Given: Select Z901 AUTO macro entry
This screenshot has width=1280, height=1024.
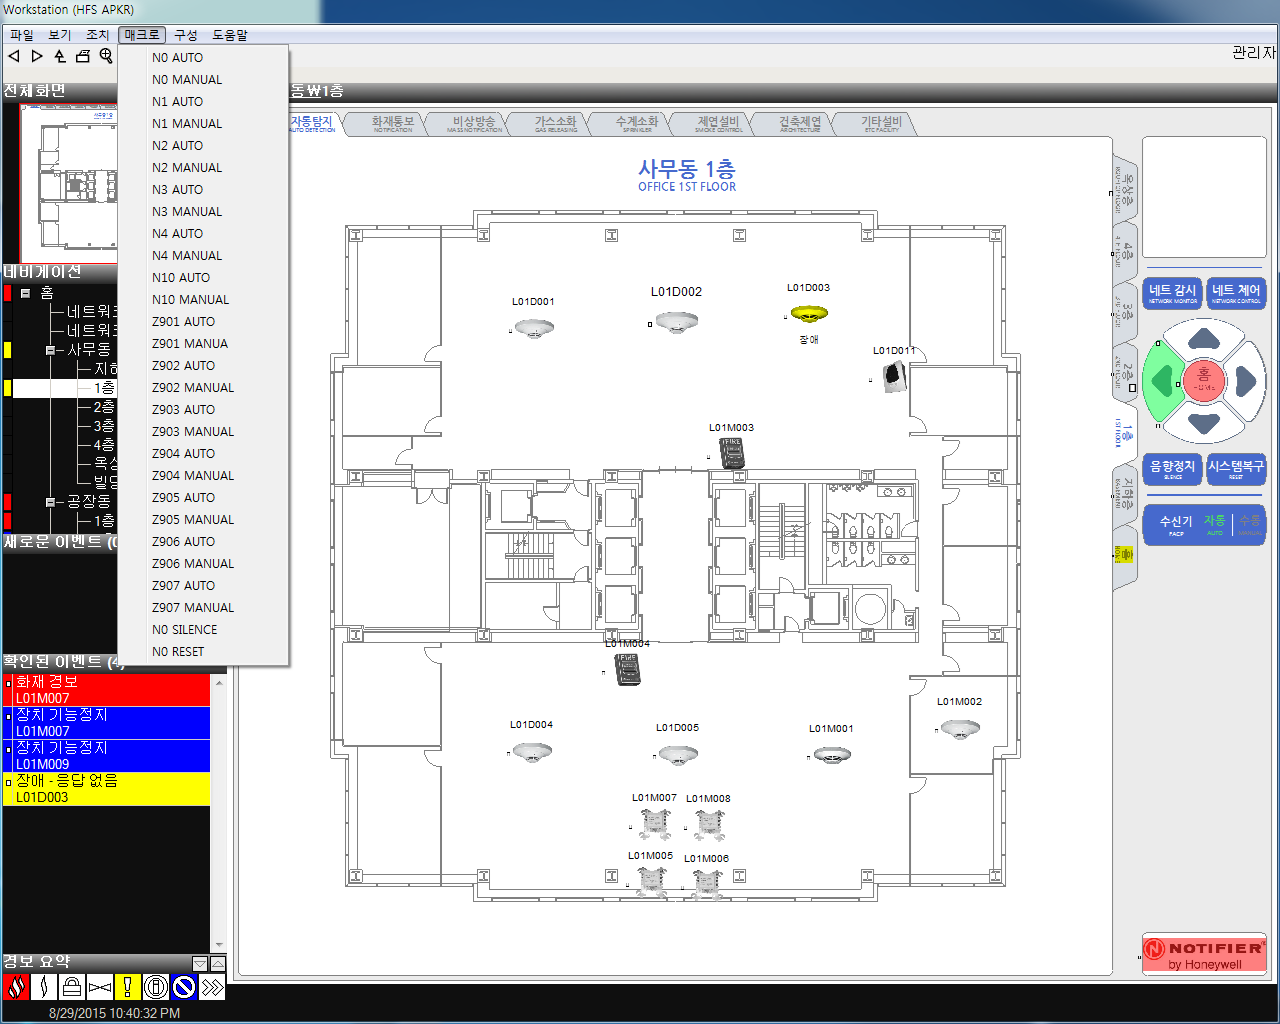Looking at the screenshot, I should (183, 322).
